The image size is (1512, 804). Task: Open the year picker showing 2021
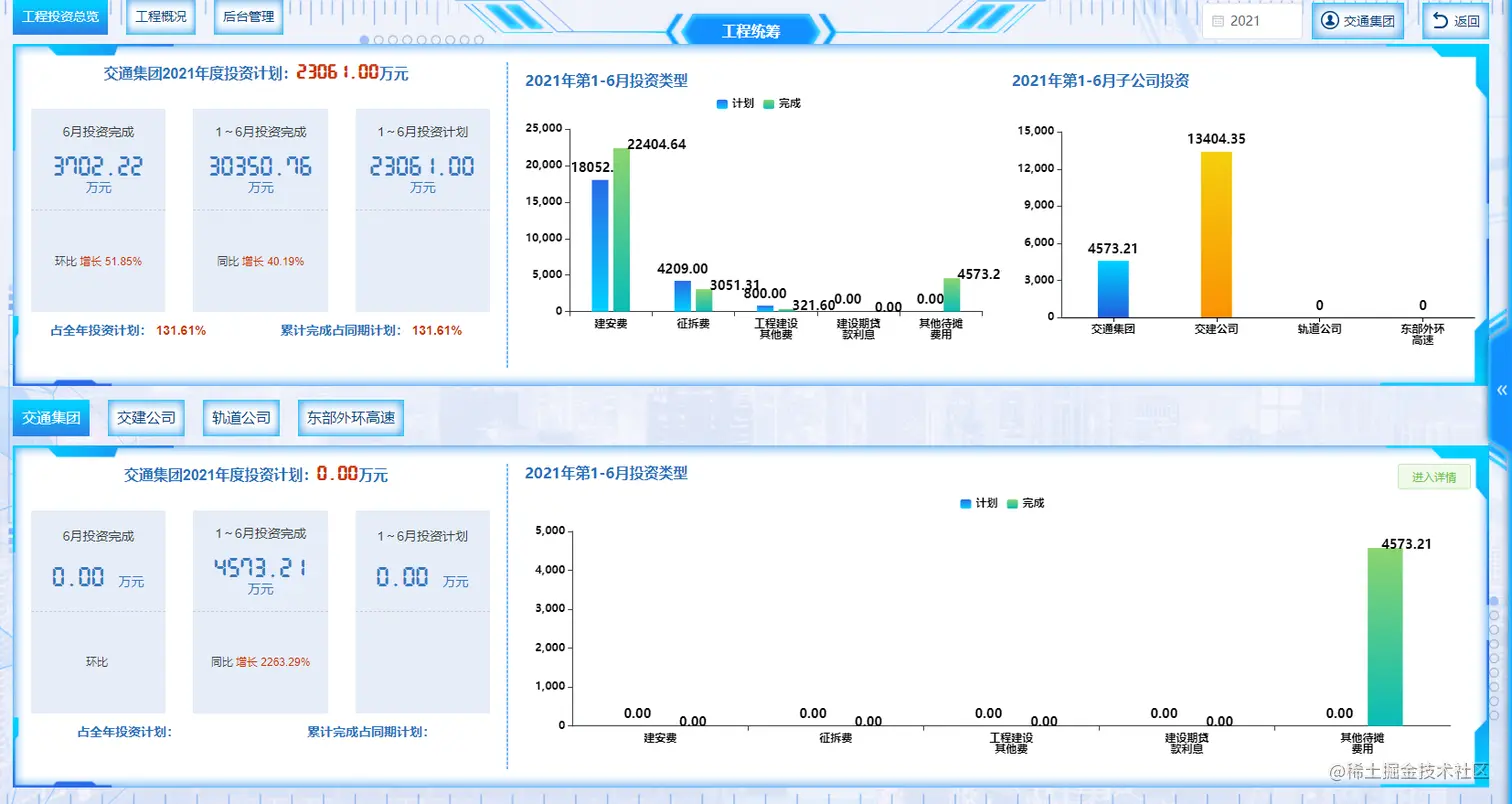[1252, 21]
